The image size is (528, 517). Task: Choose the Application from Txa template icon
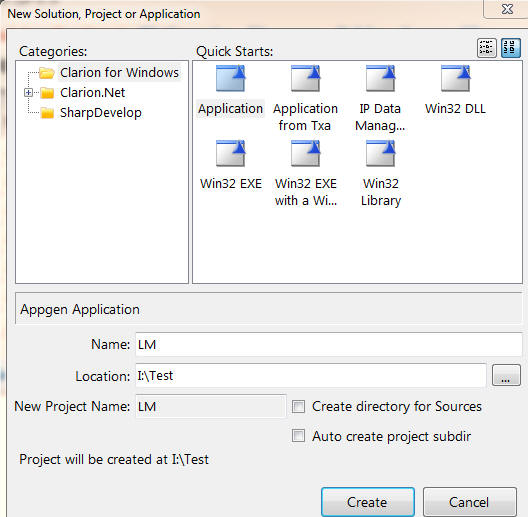point(306,78)
